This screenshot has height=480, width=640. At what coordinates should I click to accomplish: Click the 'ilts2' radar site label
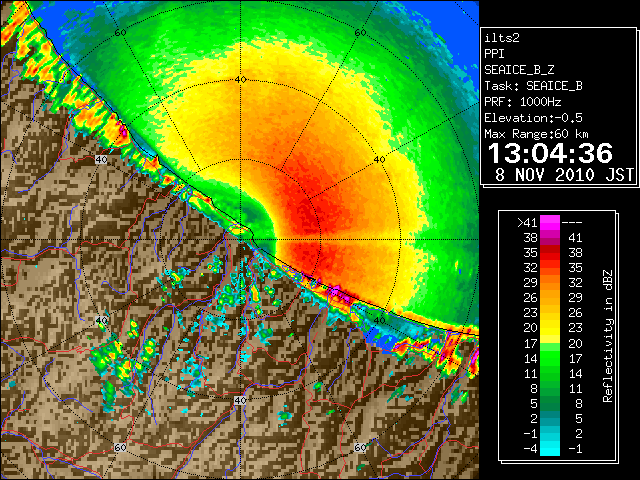tap(502, 38)
